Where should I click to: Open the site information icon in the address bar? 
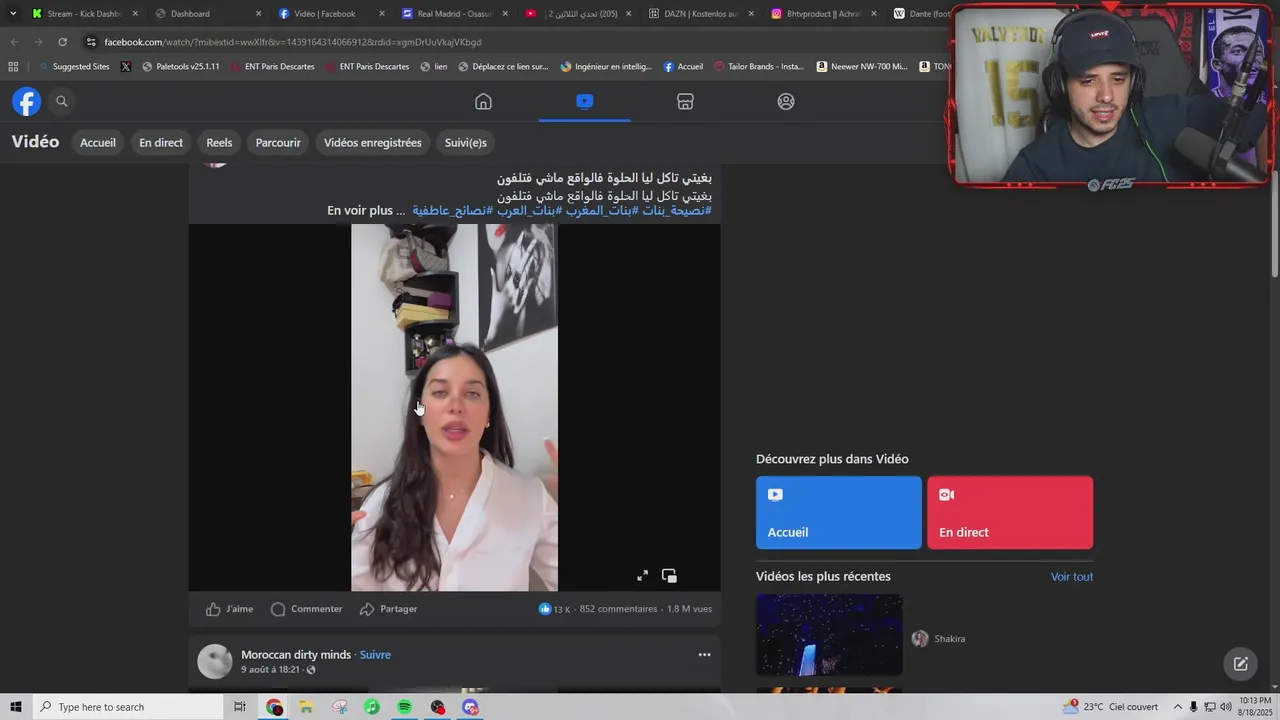tap(91, 42)
